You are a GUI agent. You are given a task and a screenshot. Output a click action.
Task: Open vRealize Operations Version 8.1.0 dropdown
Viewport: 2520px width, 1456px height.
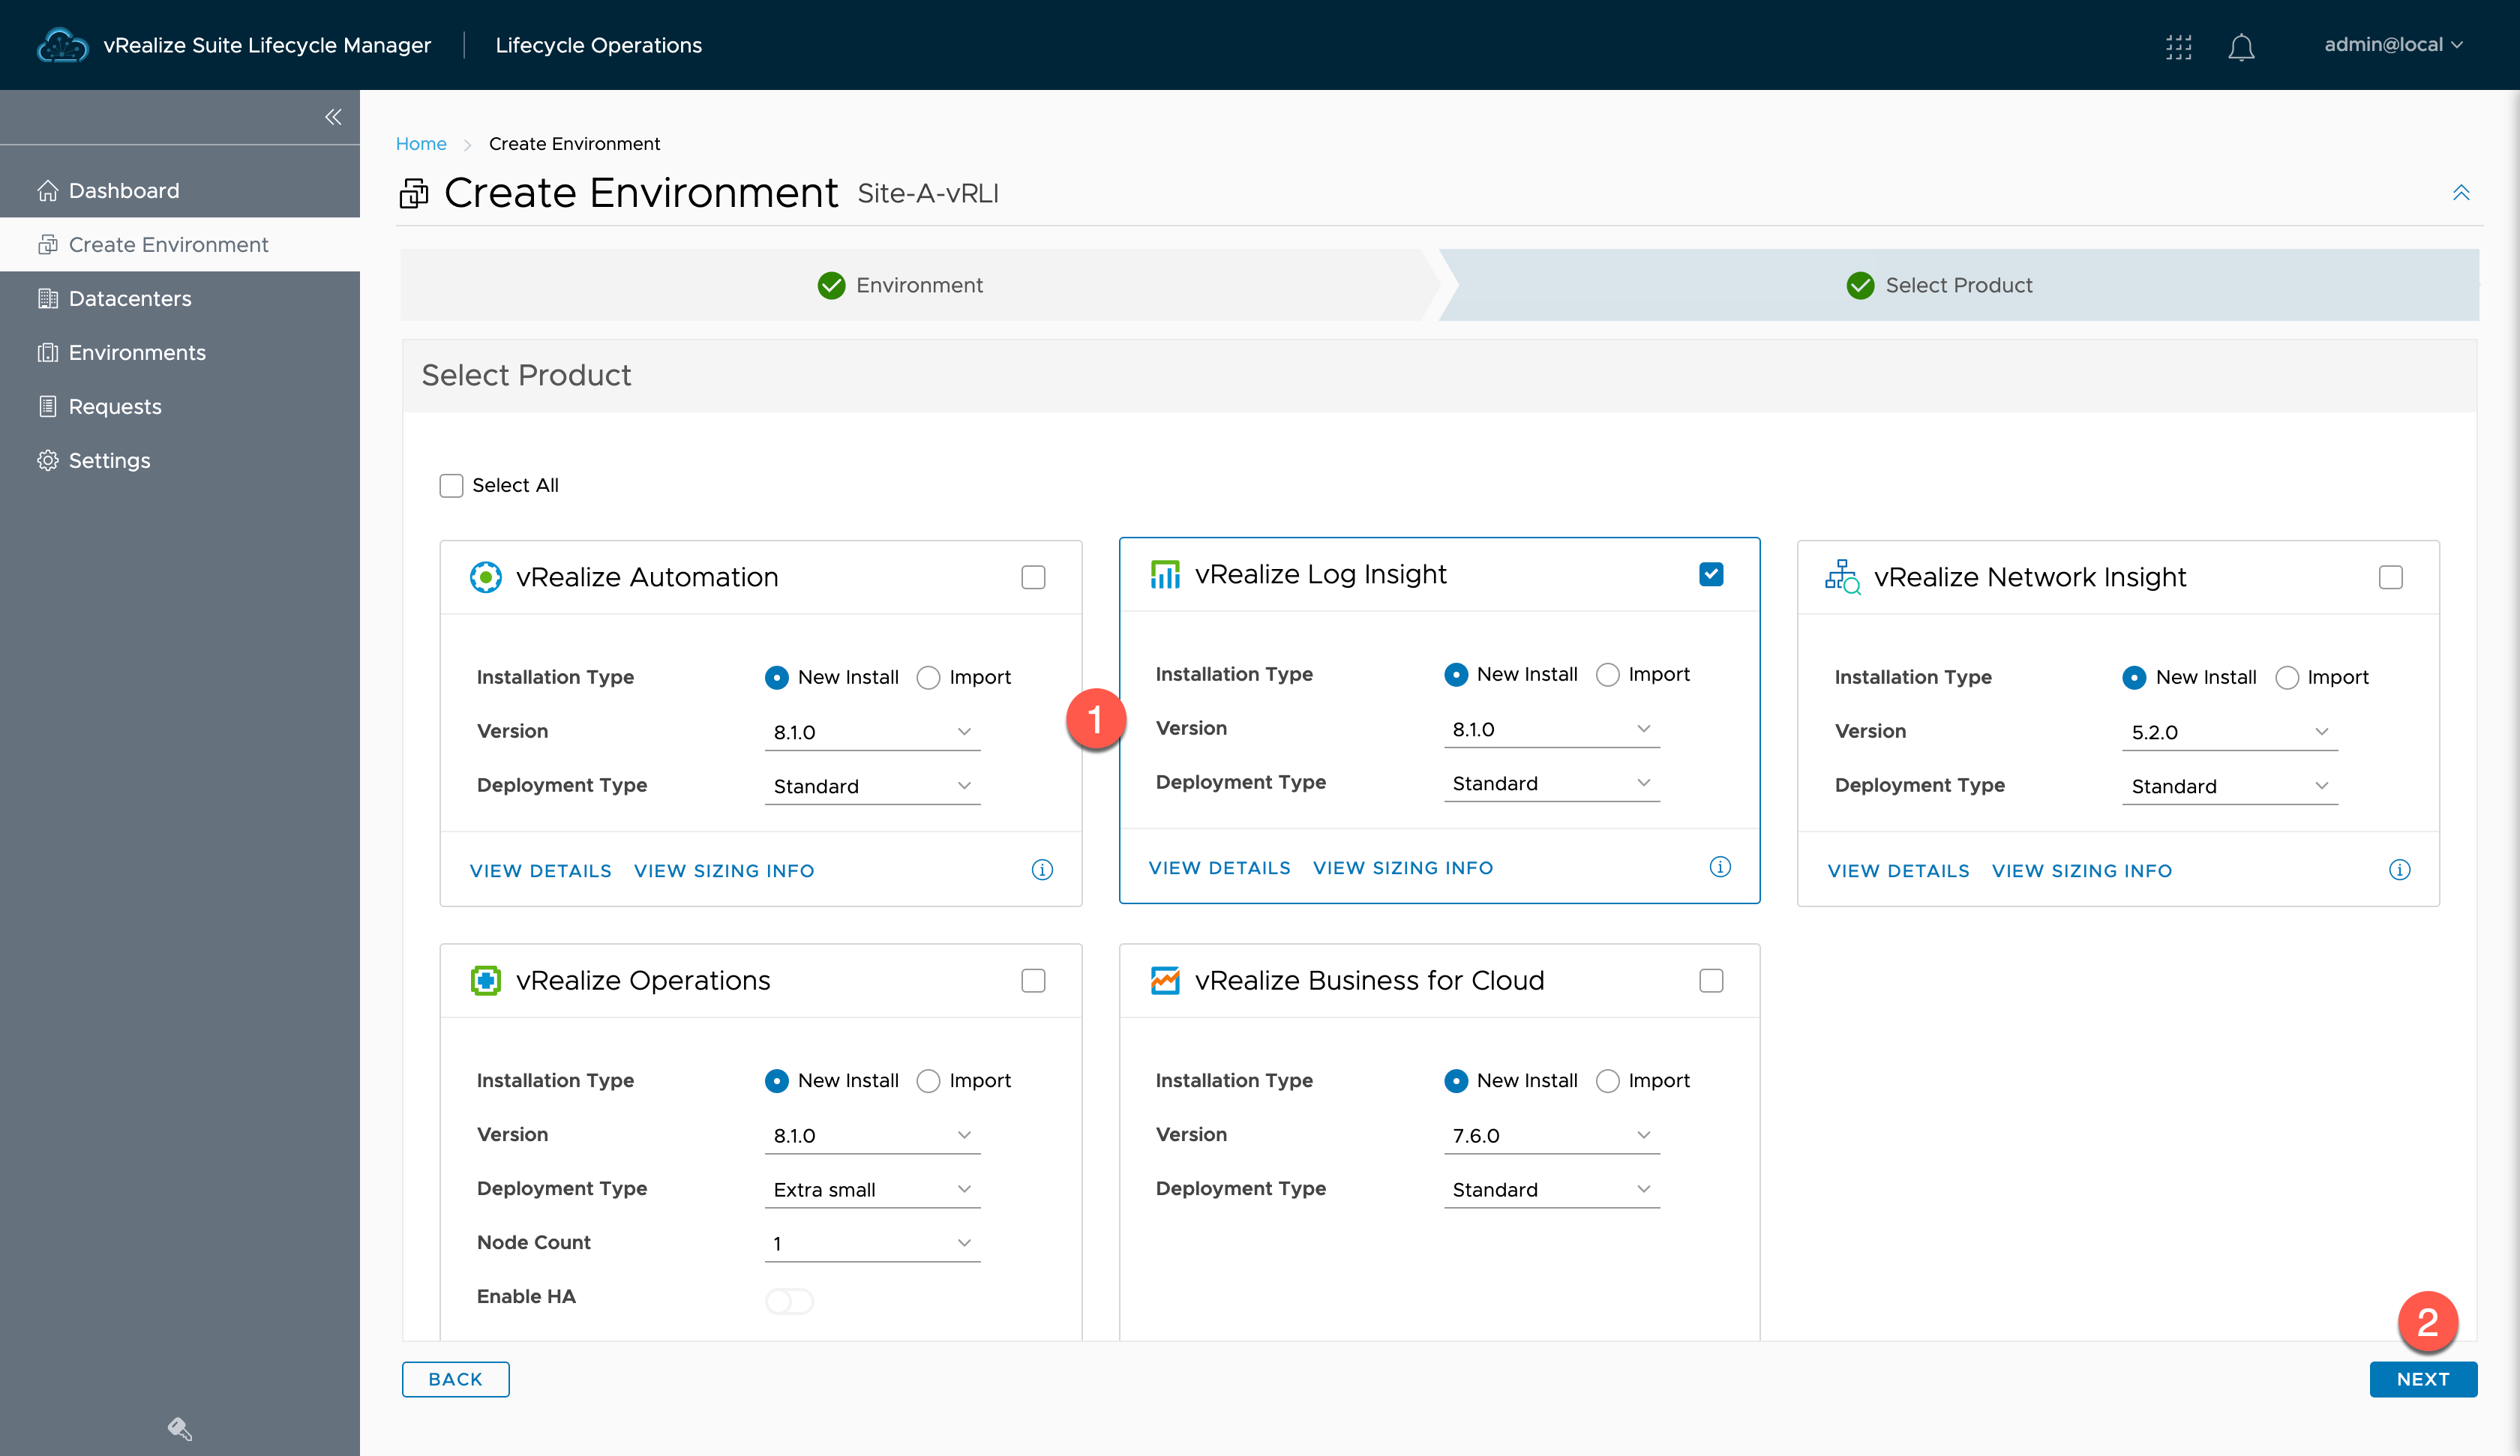coord(872,1135)
